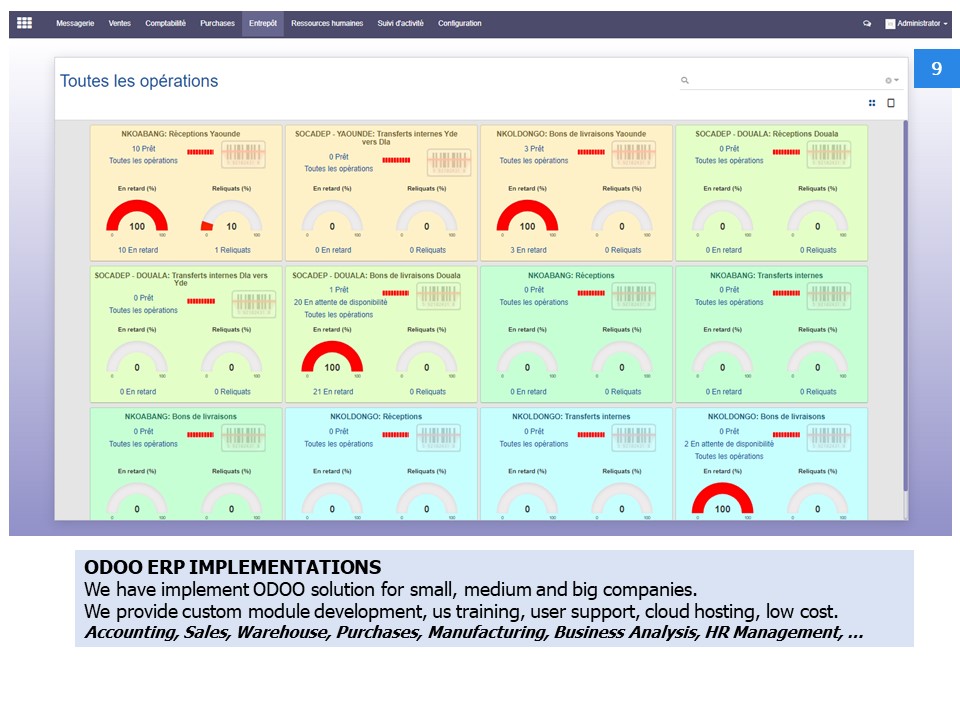Click '2 En attente de disponibilité' link

(x=729, y=444)
